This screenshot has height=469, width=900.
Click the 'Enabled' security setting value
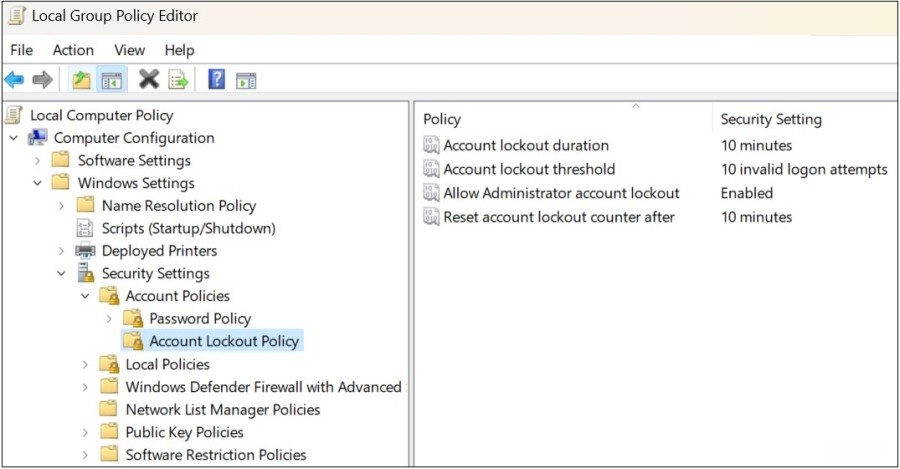click(747, 193)
